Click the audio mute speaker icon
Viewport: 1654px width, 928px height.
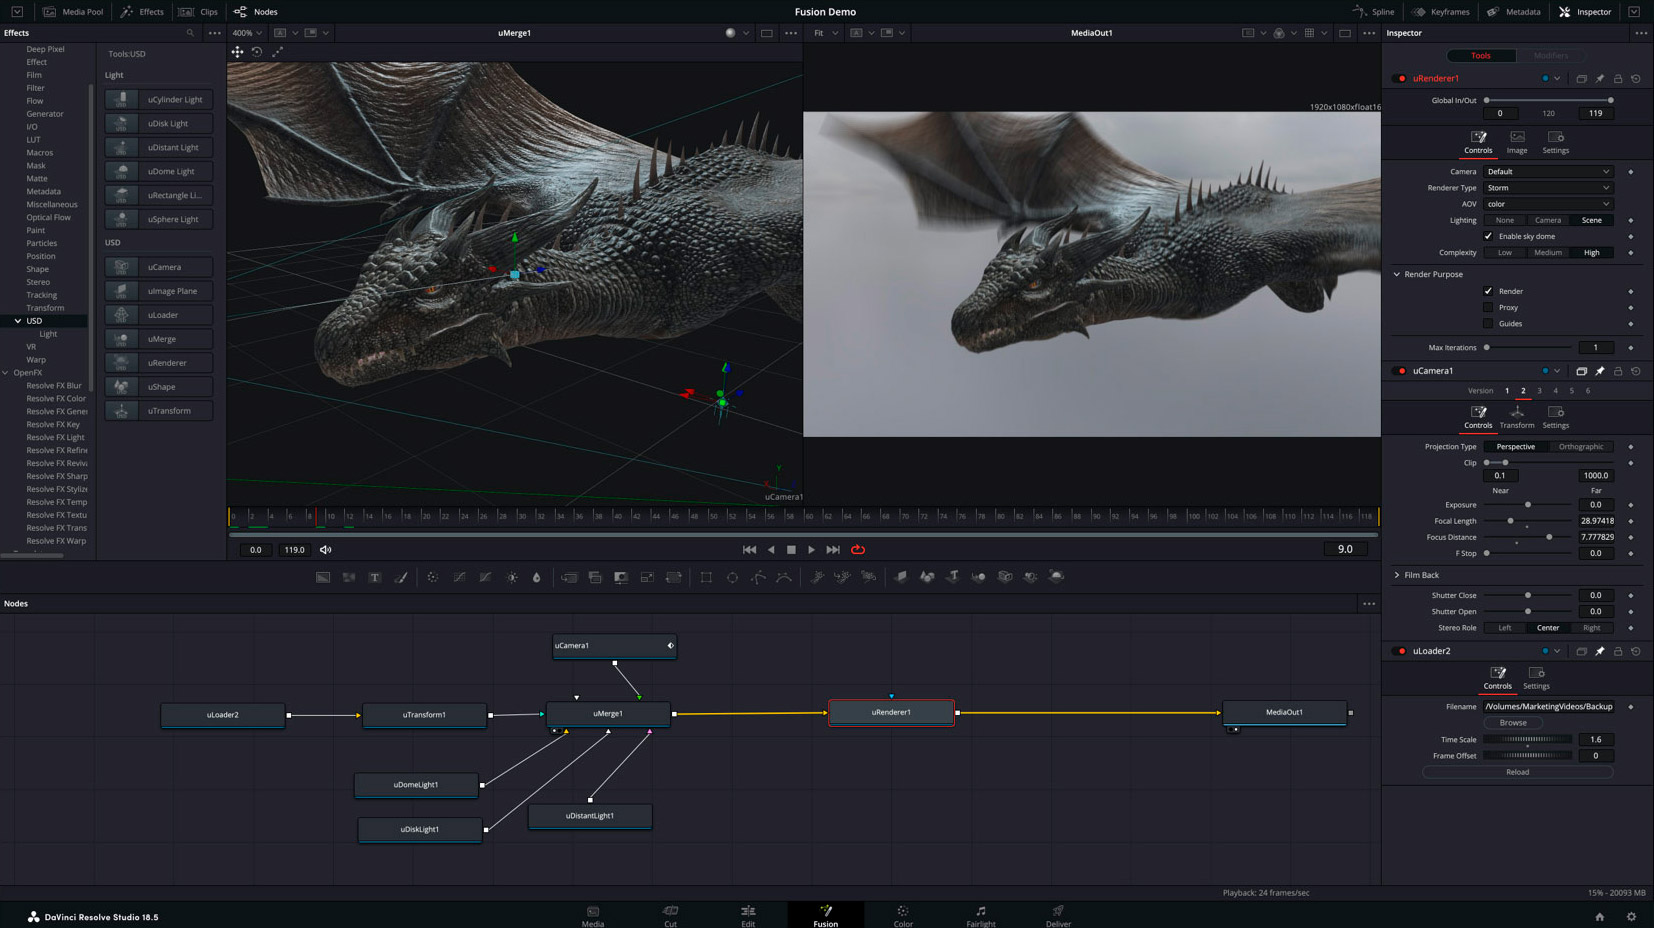[x=325, y=549]
